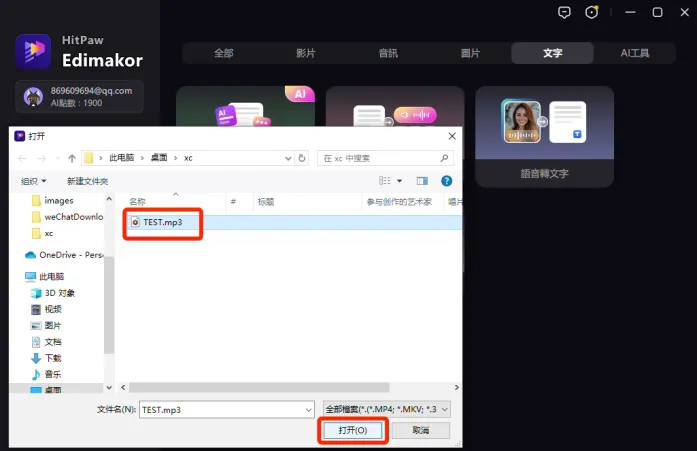Switch to the 音訊 tab
This screenshot has height=451, width=697.
coord(388,53)
